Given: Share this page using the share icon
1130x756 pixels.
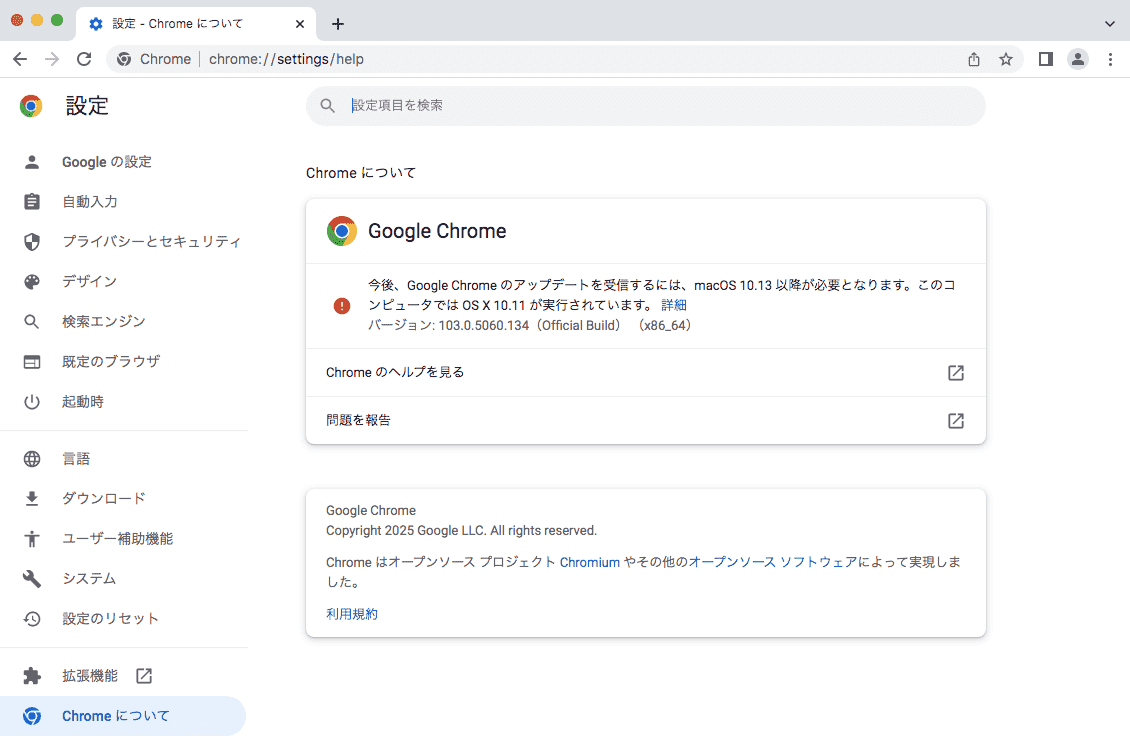Looking at the screenshot, I should (974, 59).
